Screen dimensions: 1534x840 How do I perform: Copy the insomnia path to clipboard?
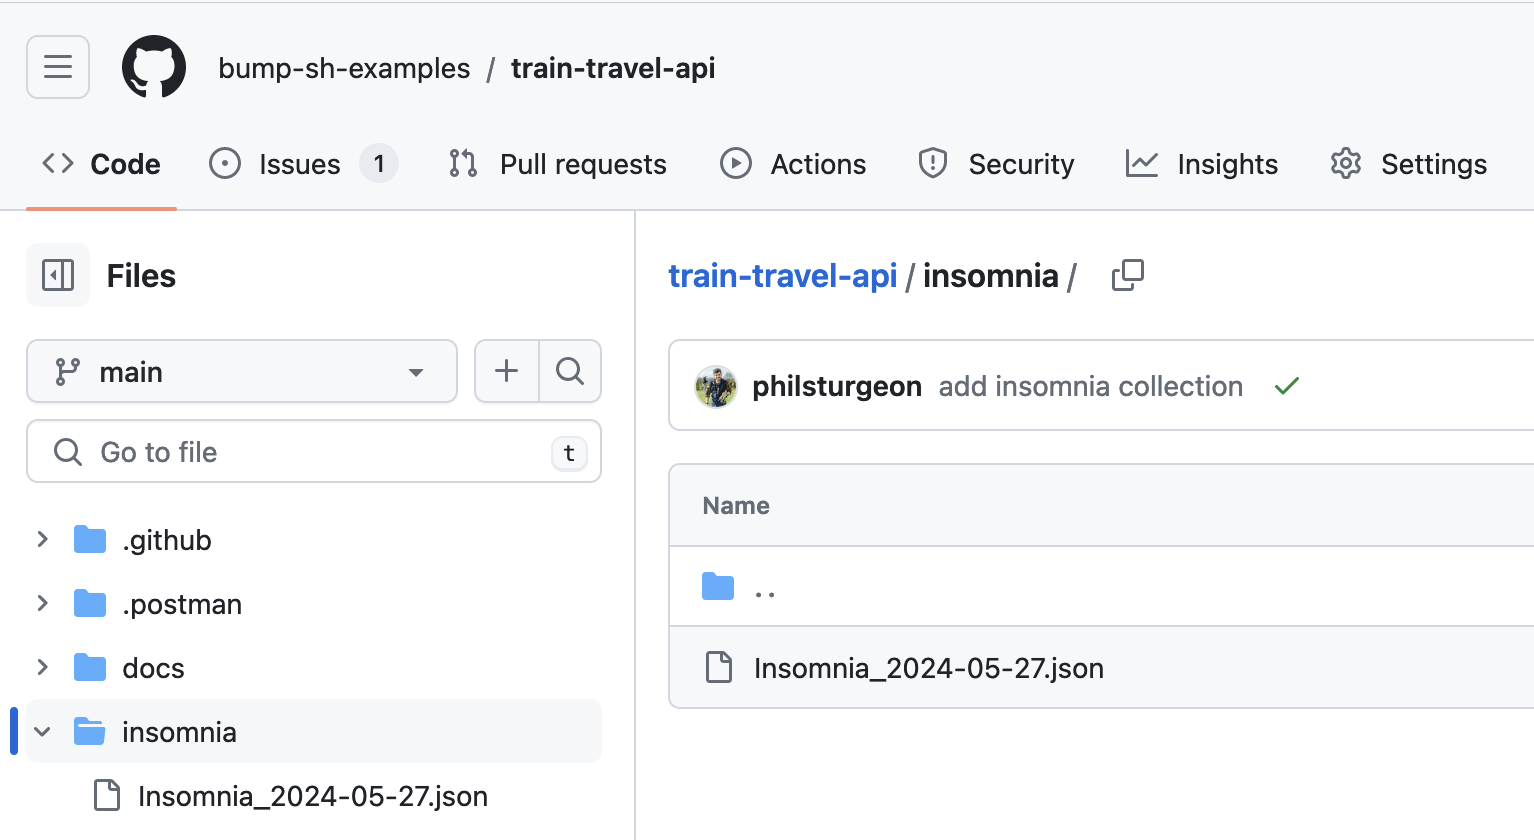pyautogui.click(x=1127, y=275)
